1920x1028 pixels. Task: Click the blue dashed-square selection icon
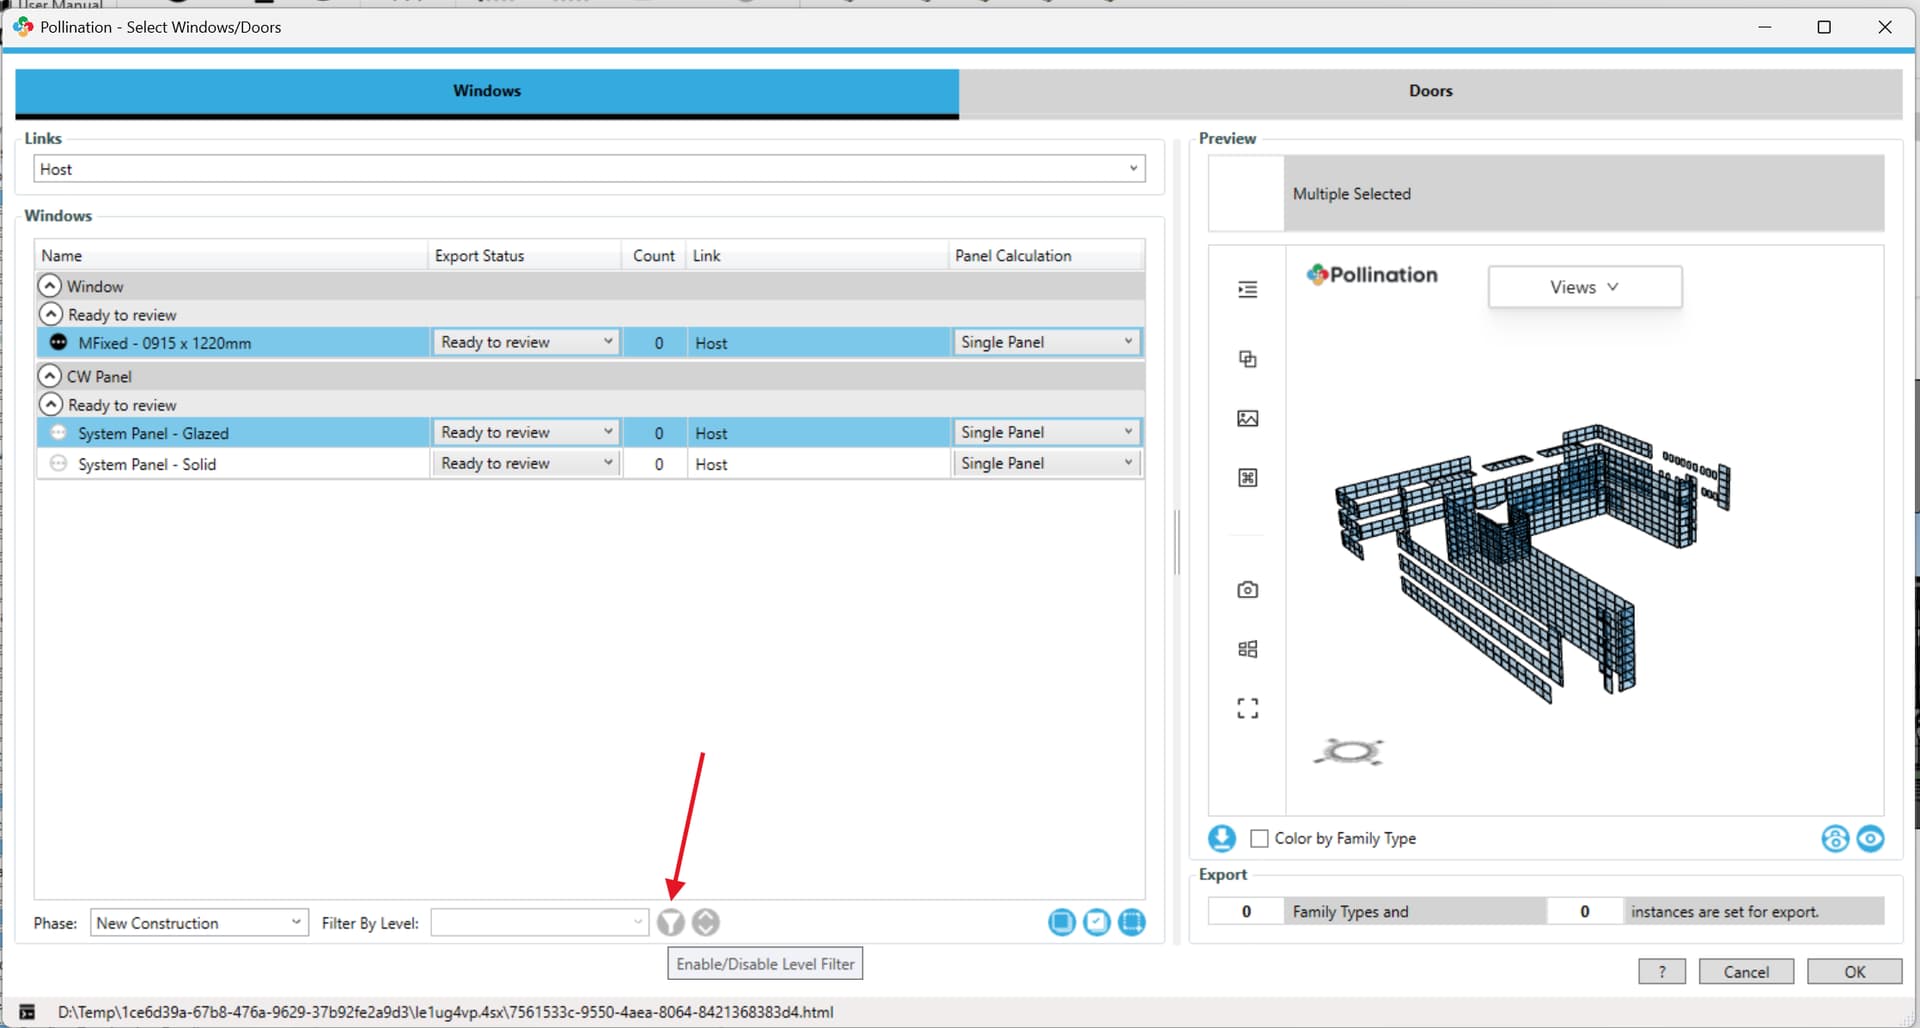point(1132,922)
